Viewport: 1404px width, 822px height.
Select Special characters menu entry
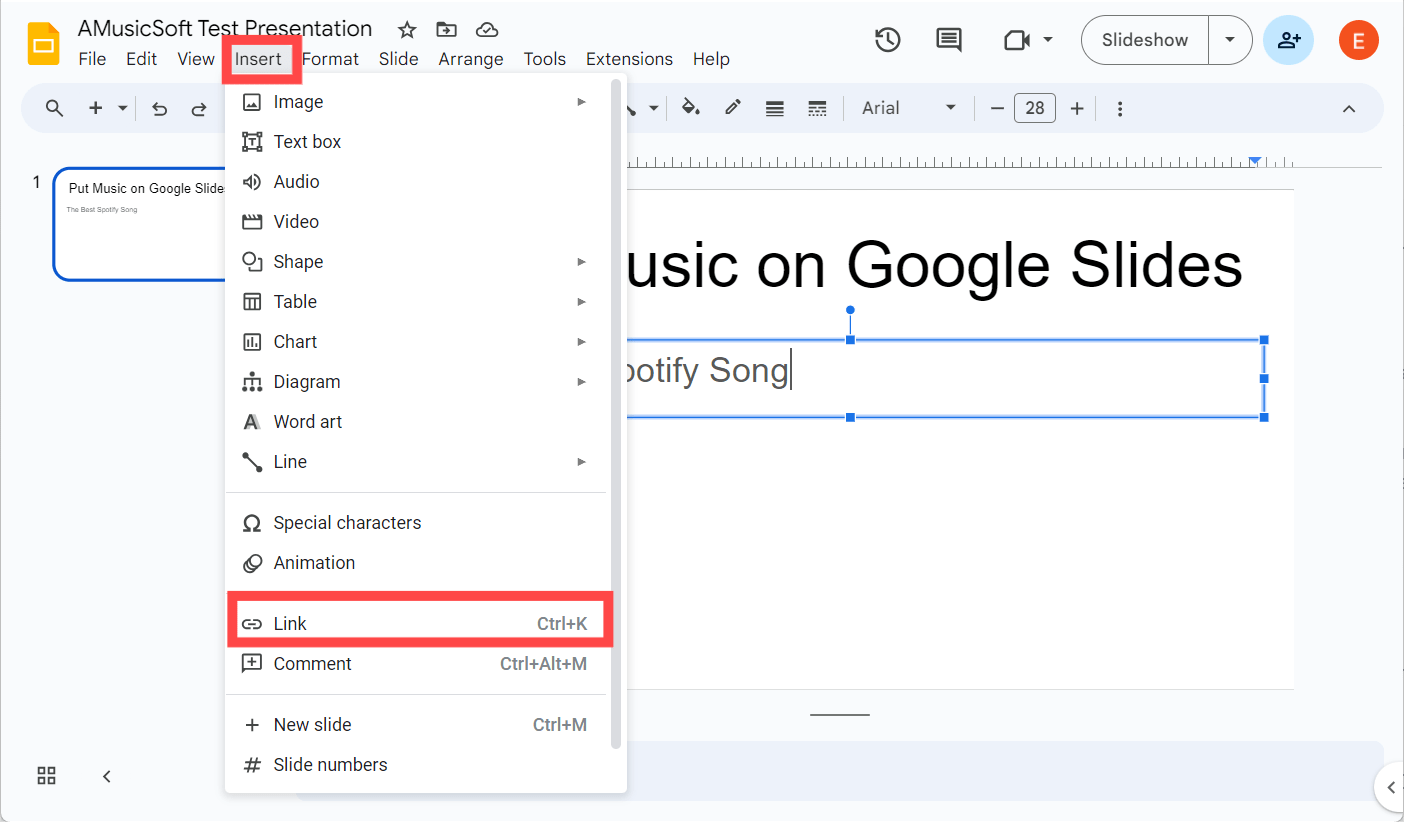[416, 523]
